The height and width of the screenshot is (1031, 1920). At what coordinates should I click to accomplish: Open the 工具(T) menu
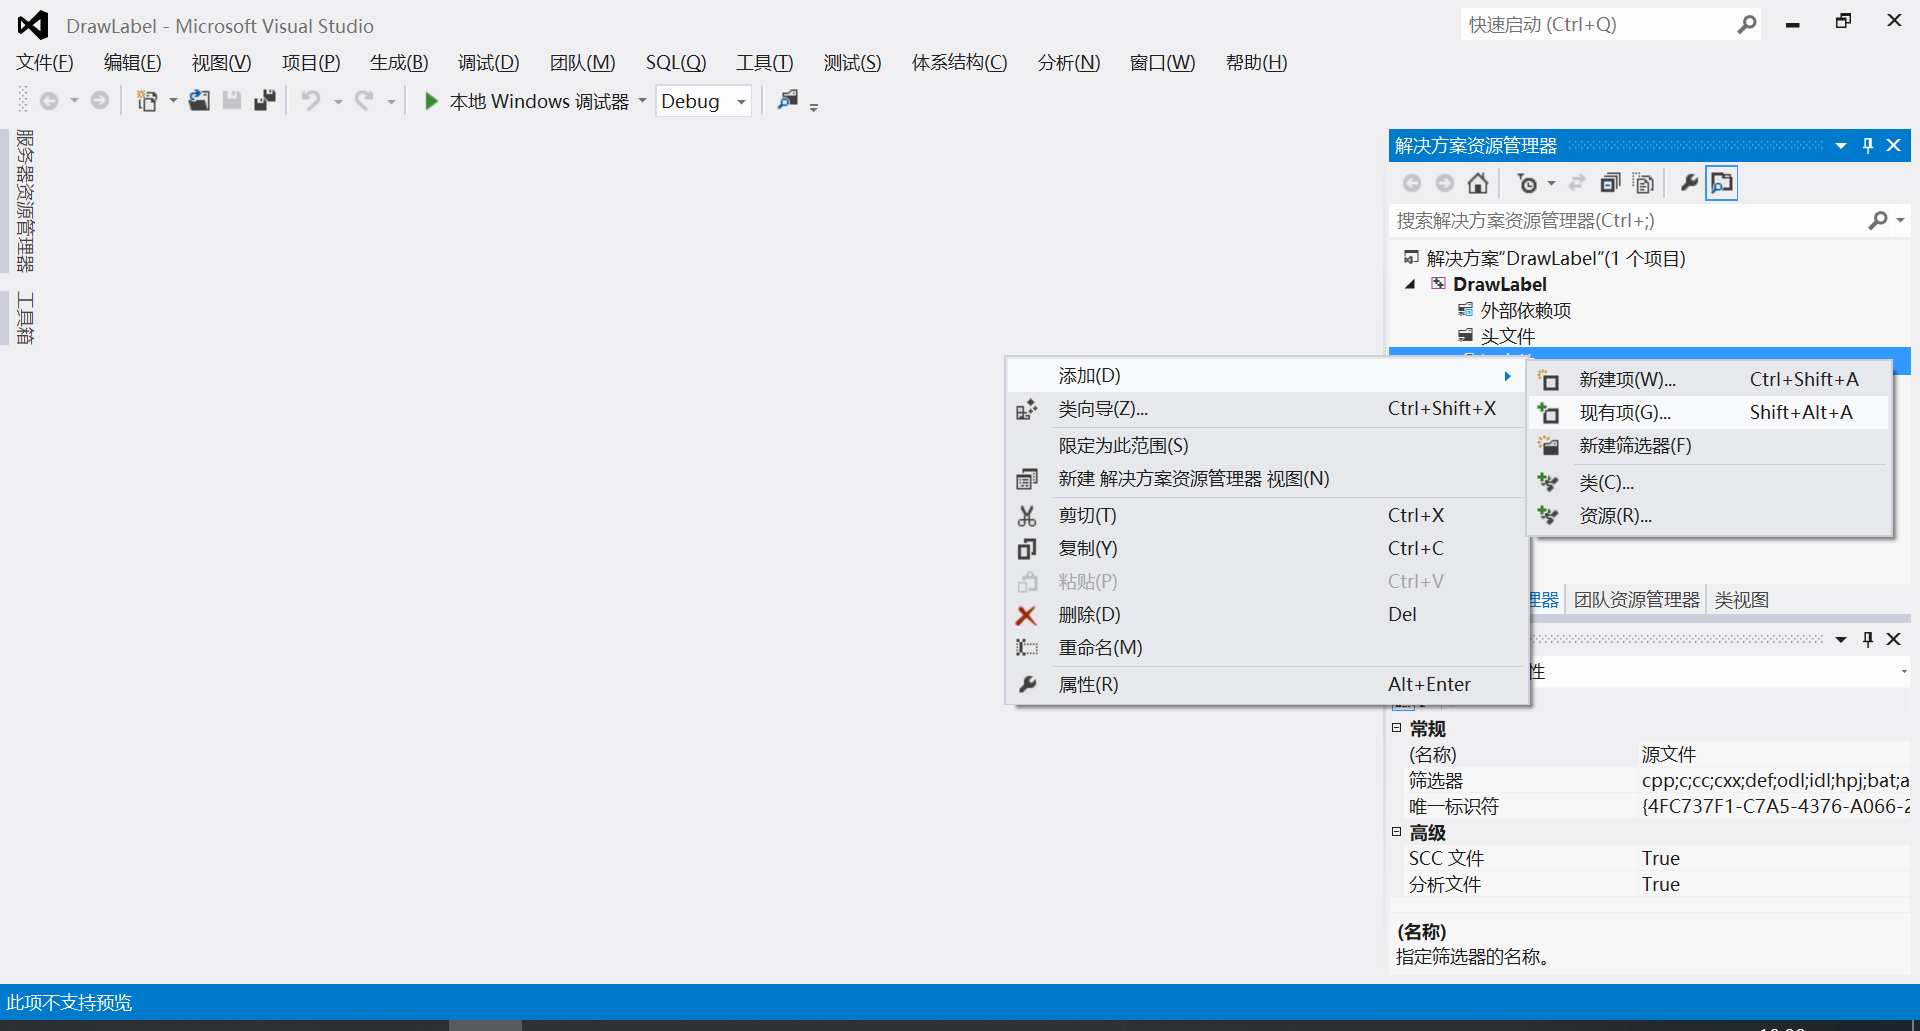pyautogui.click(x=765, y=63)
